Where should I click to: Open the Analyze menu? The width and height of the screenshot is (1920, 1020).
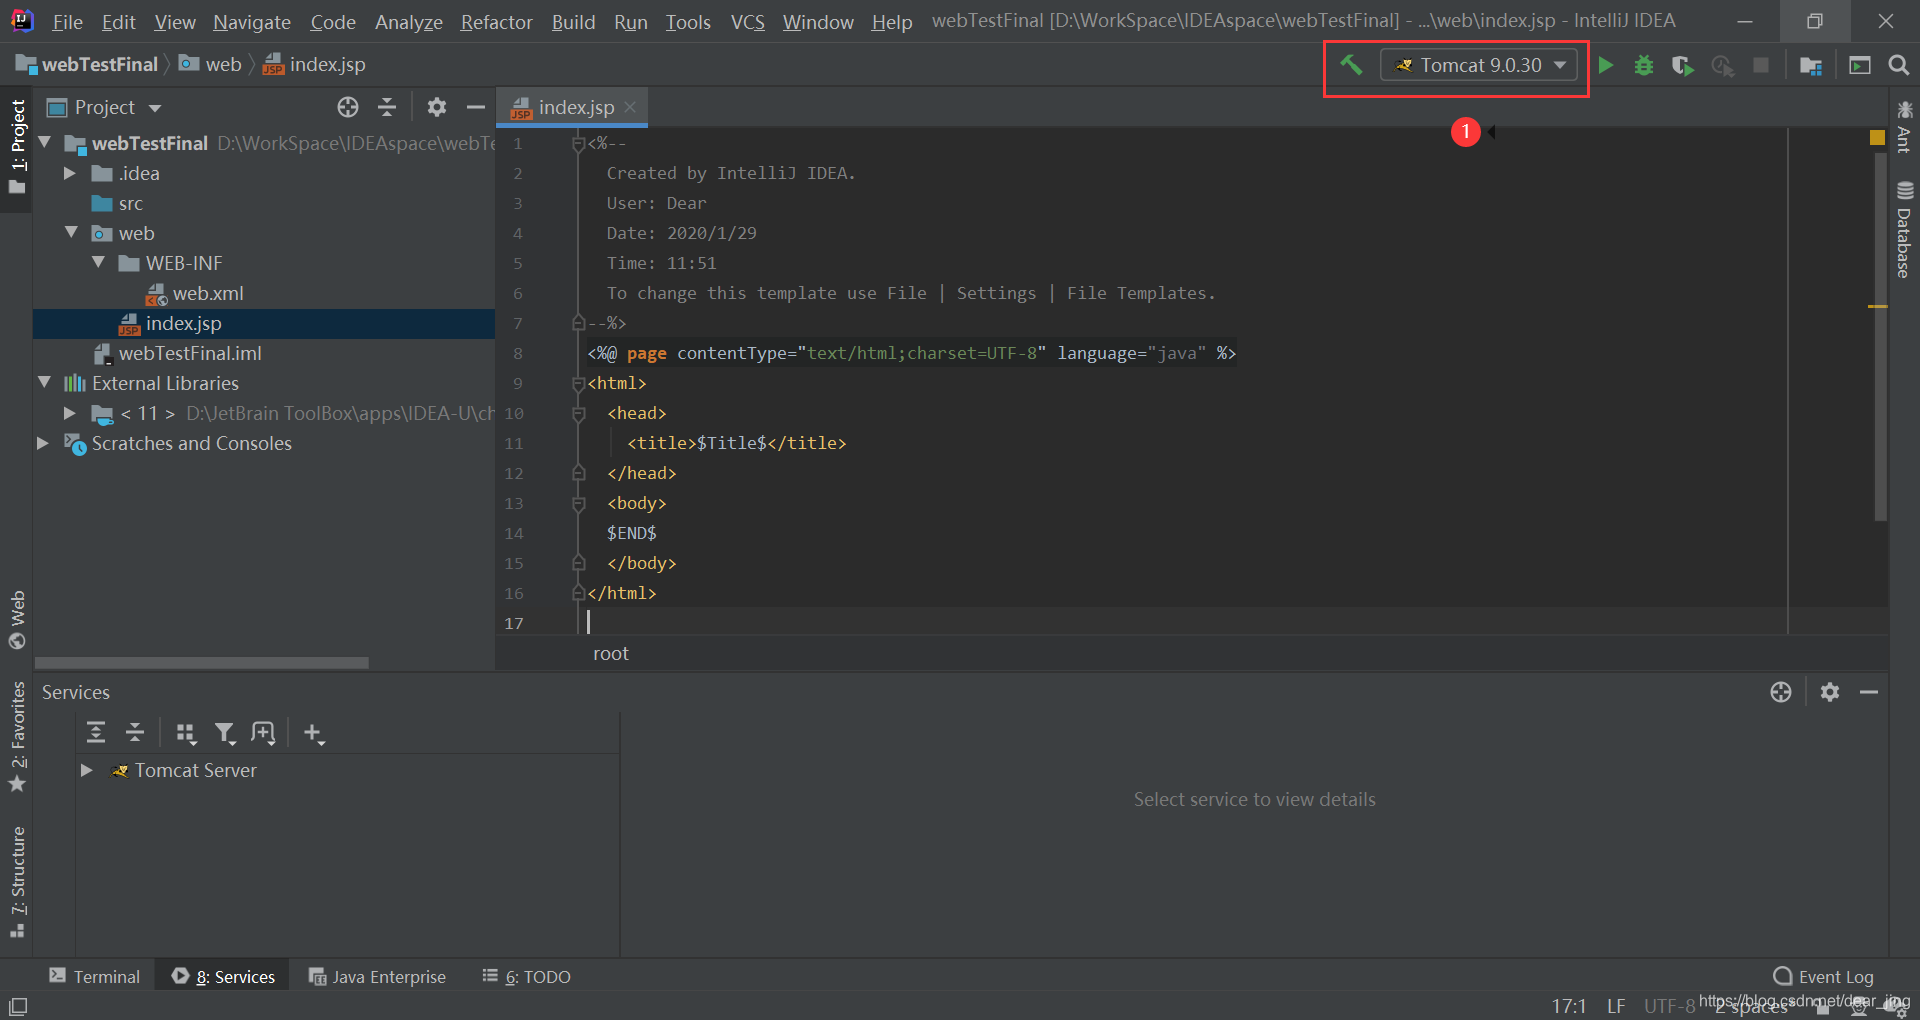click(x=408, y=22)
